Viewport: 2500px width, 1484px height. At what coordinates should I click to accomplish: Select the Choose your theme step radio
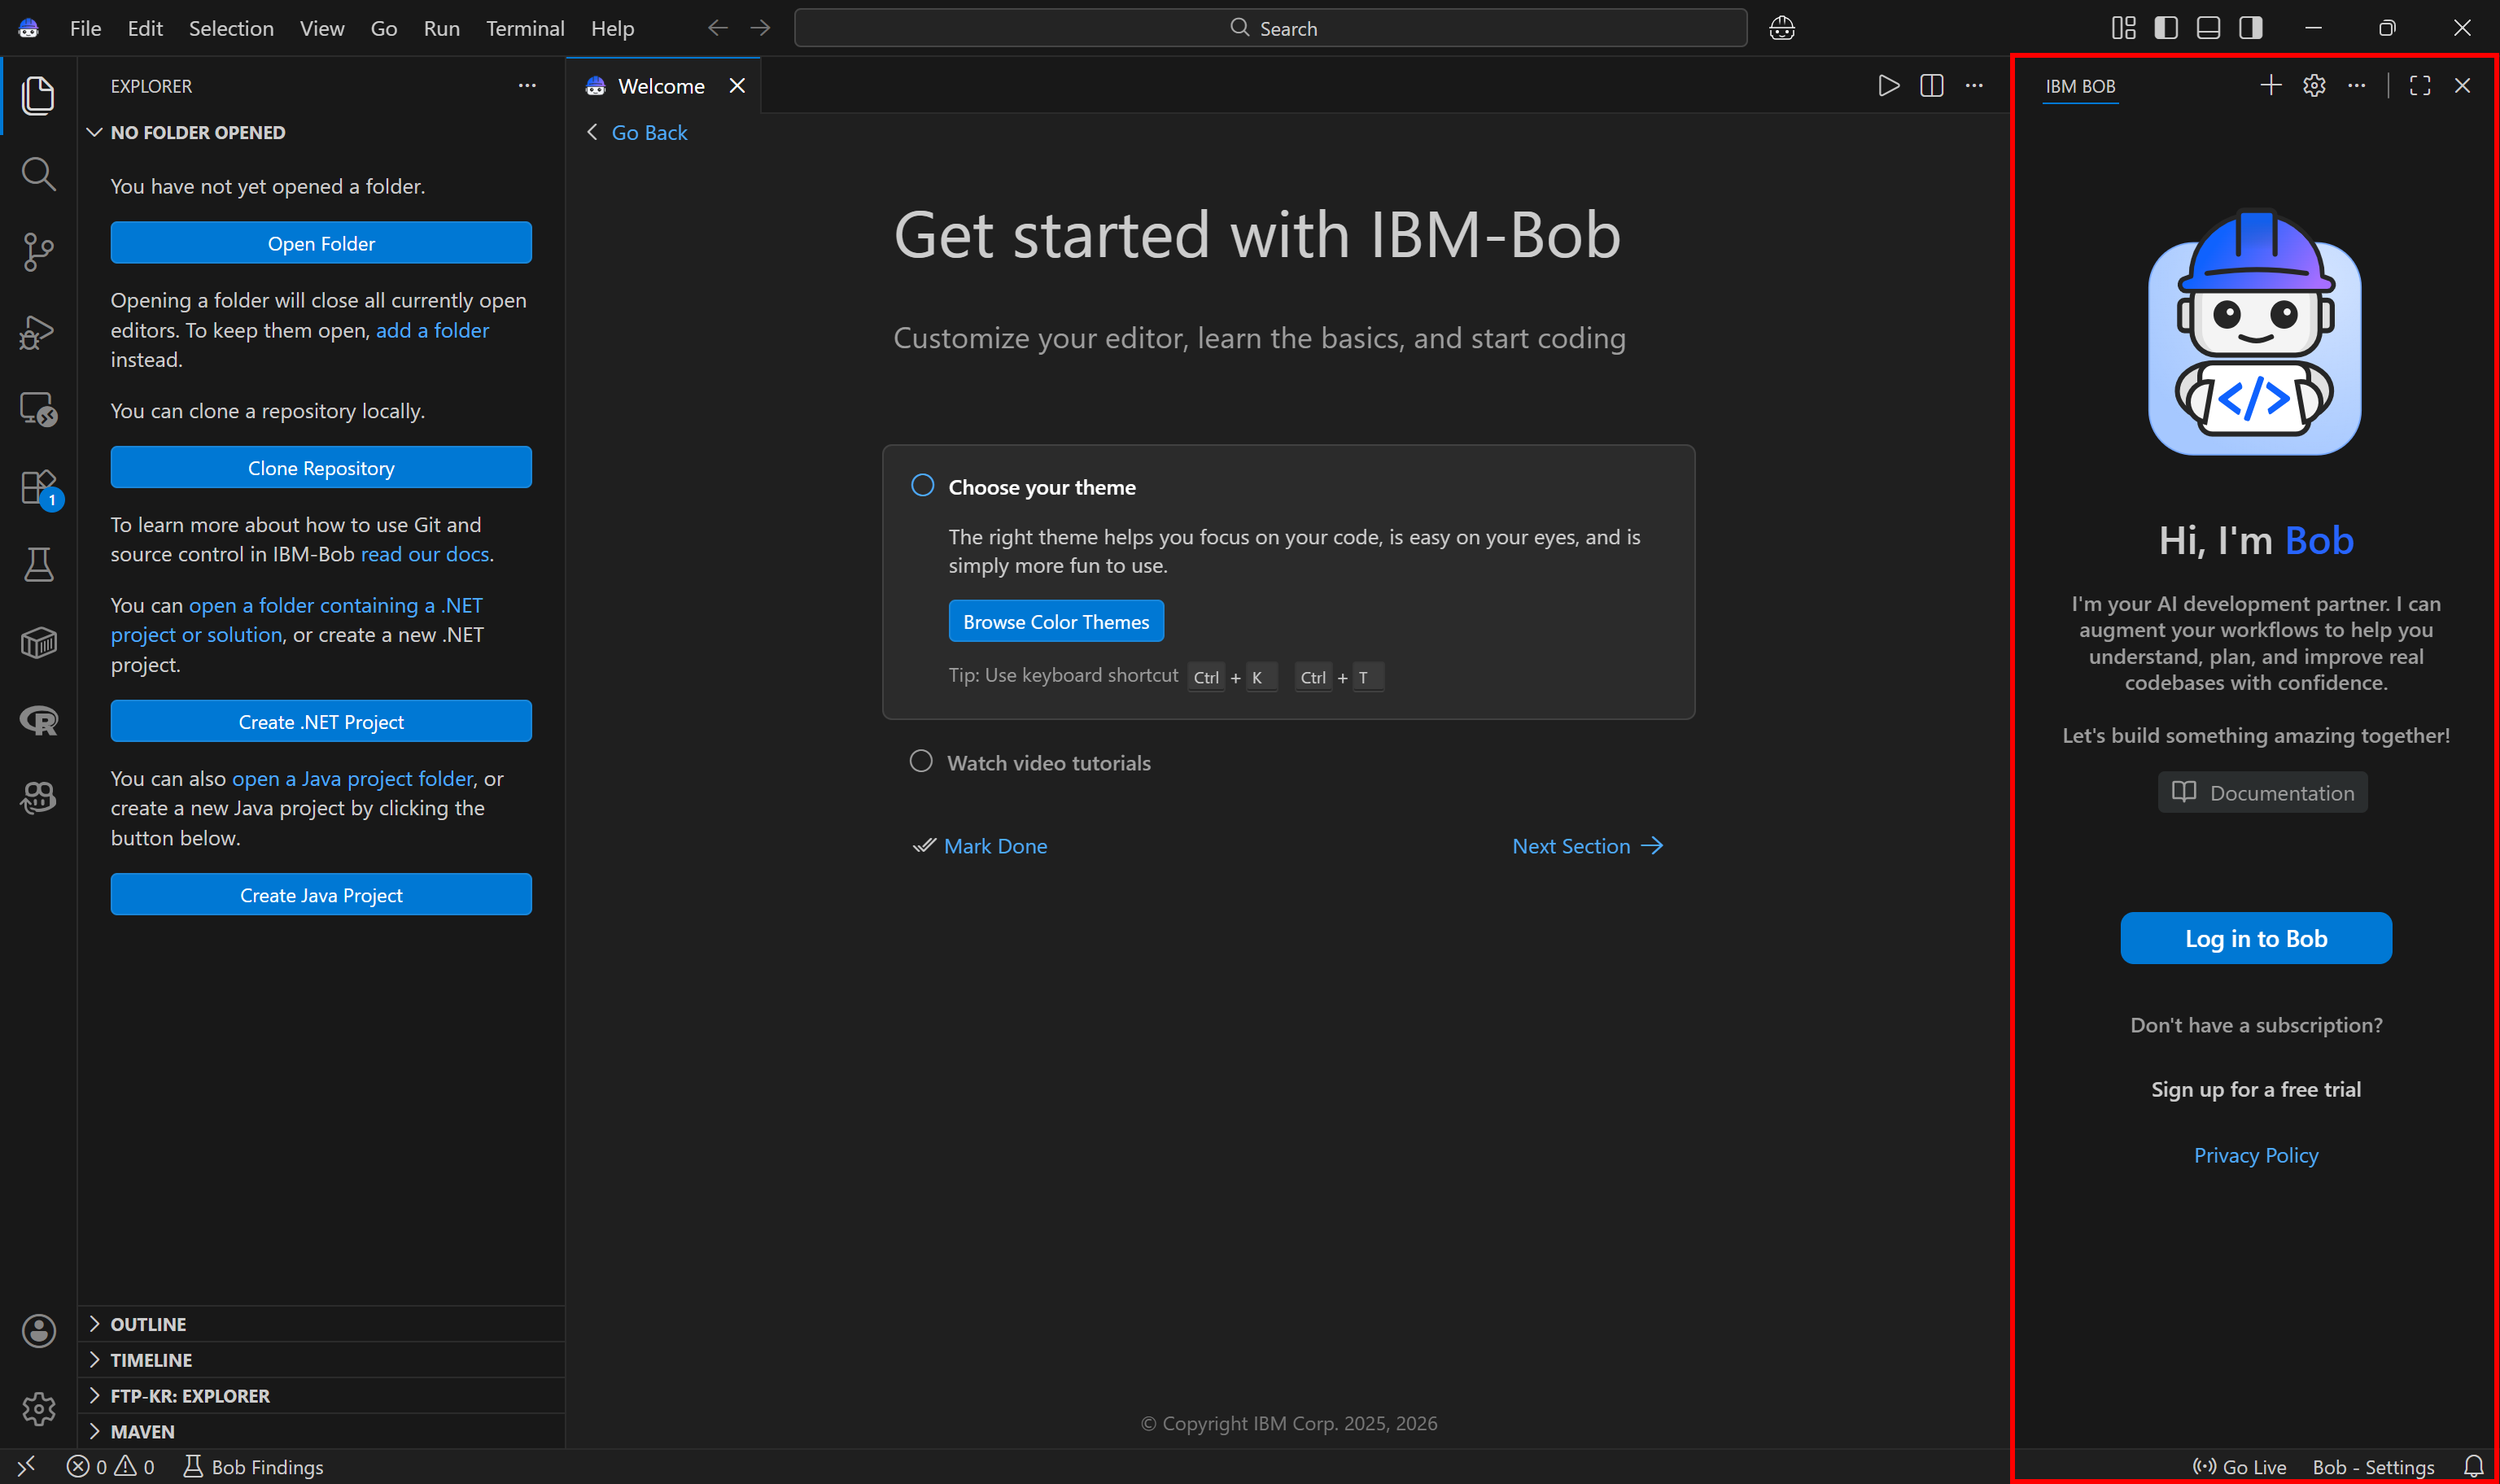point(922,486)
